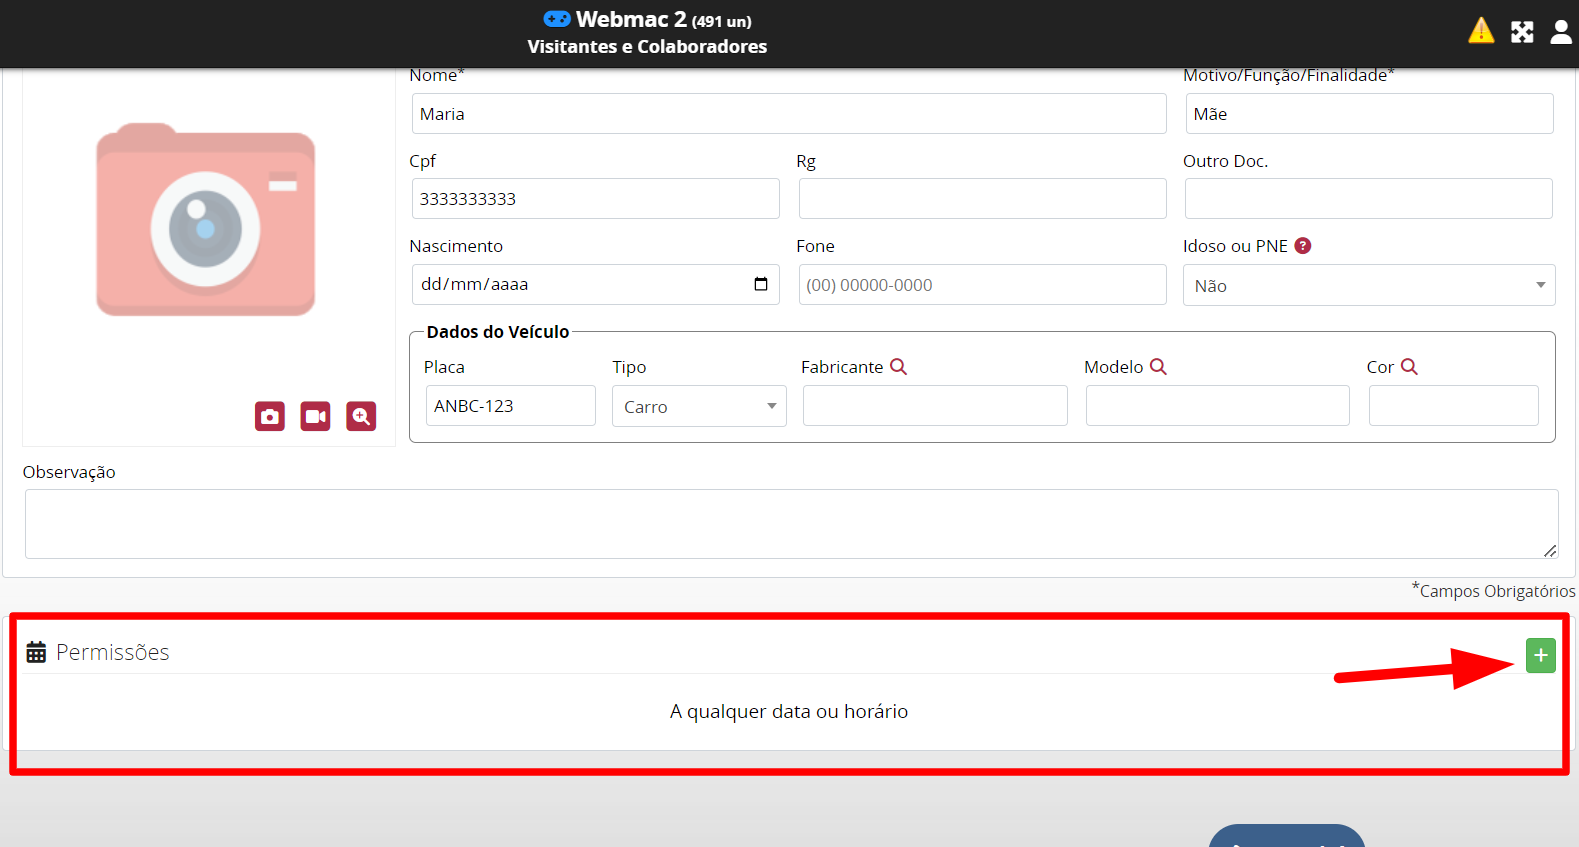
Task: Open the Idoso ou PNE help icon
Action: point(1302,246)
